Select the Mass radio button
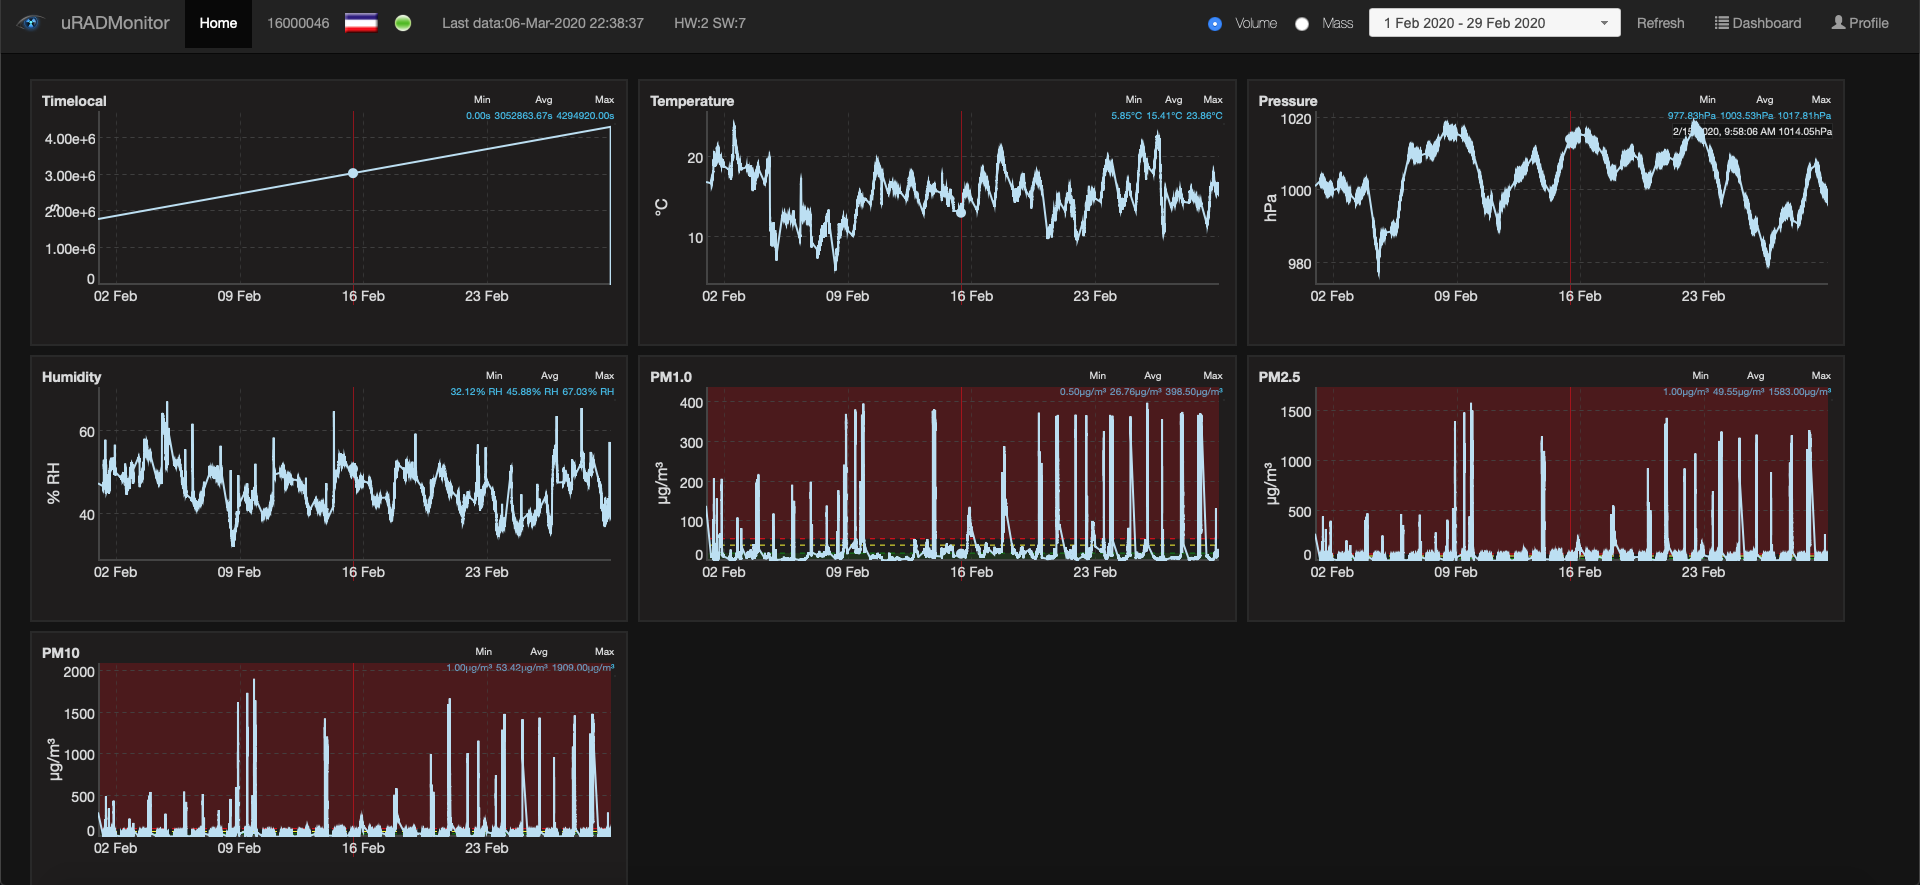 coord(1302,24)
